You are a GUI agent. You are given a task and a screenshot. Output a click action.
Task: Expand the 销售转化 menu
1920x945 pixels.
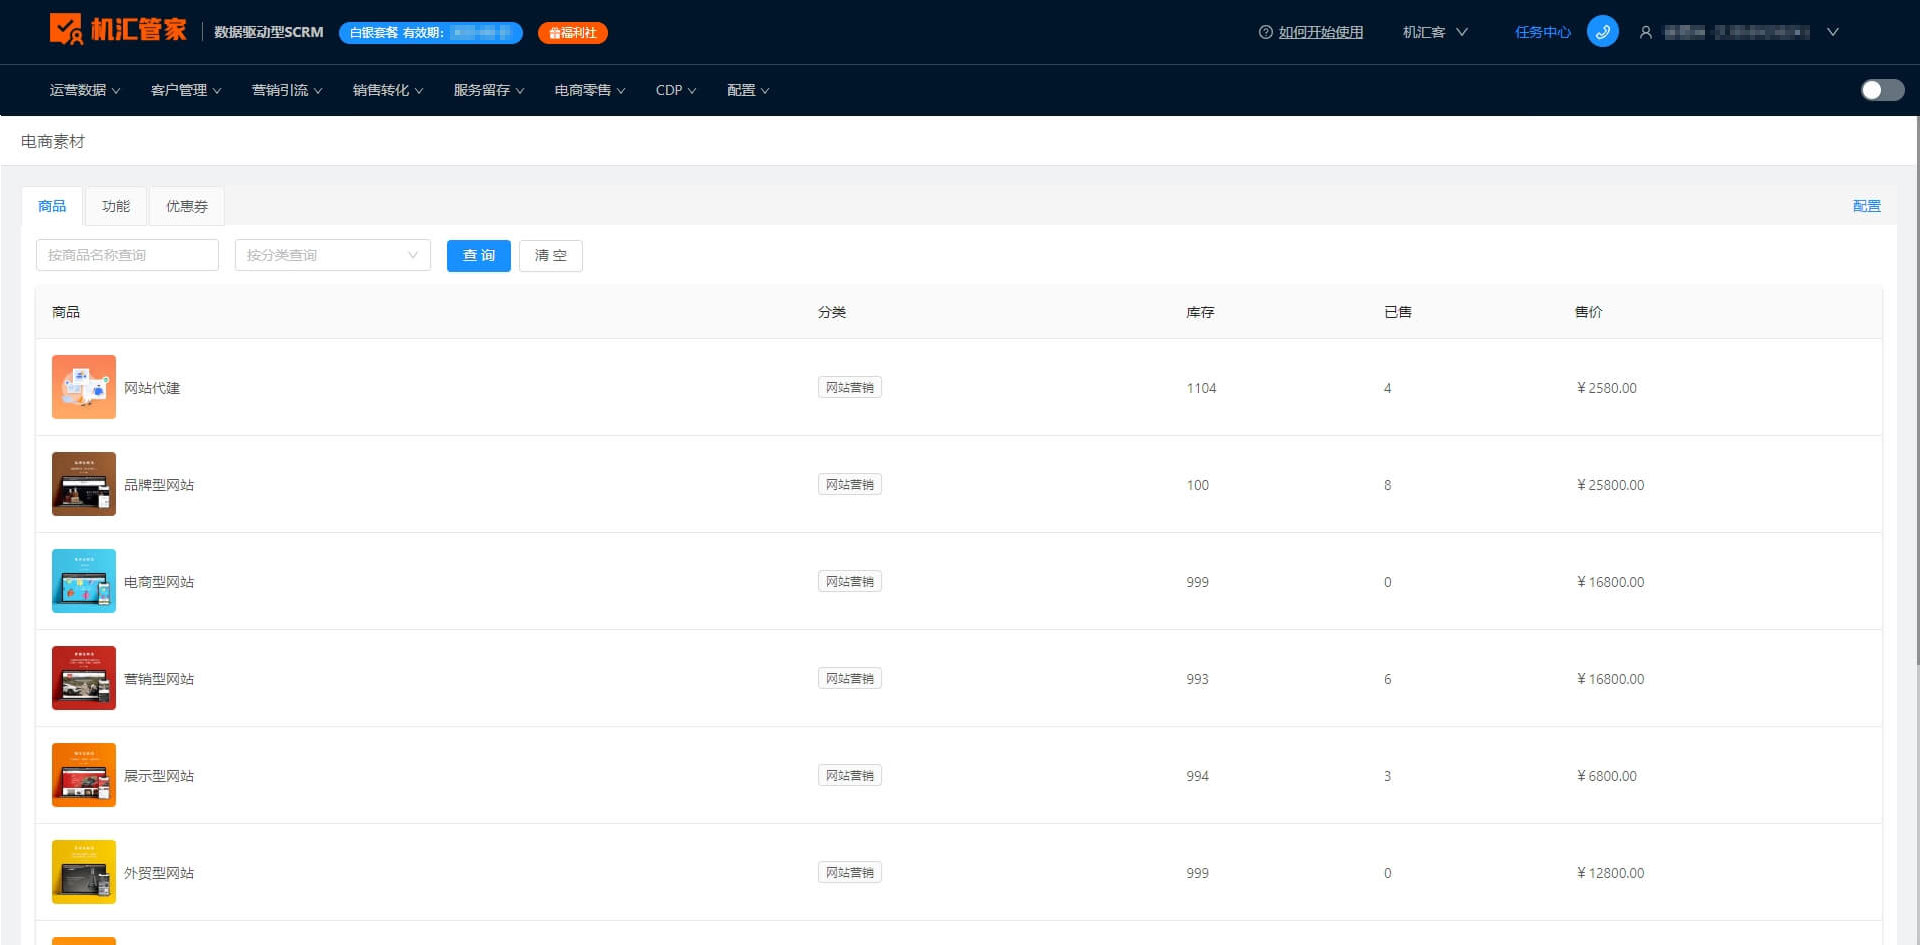pos(388,90)
